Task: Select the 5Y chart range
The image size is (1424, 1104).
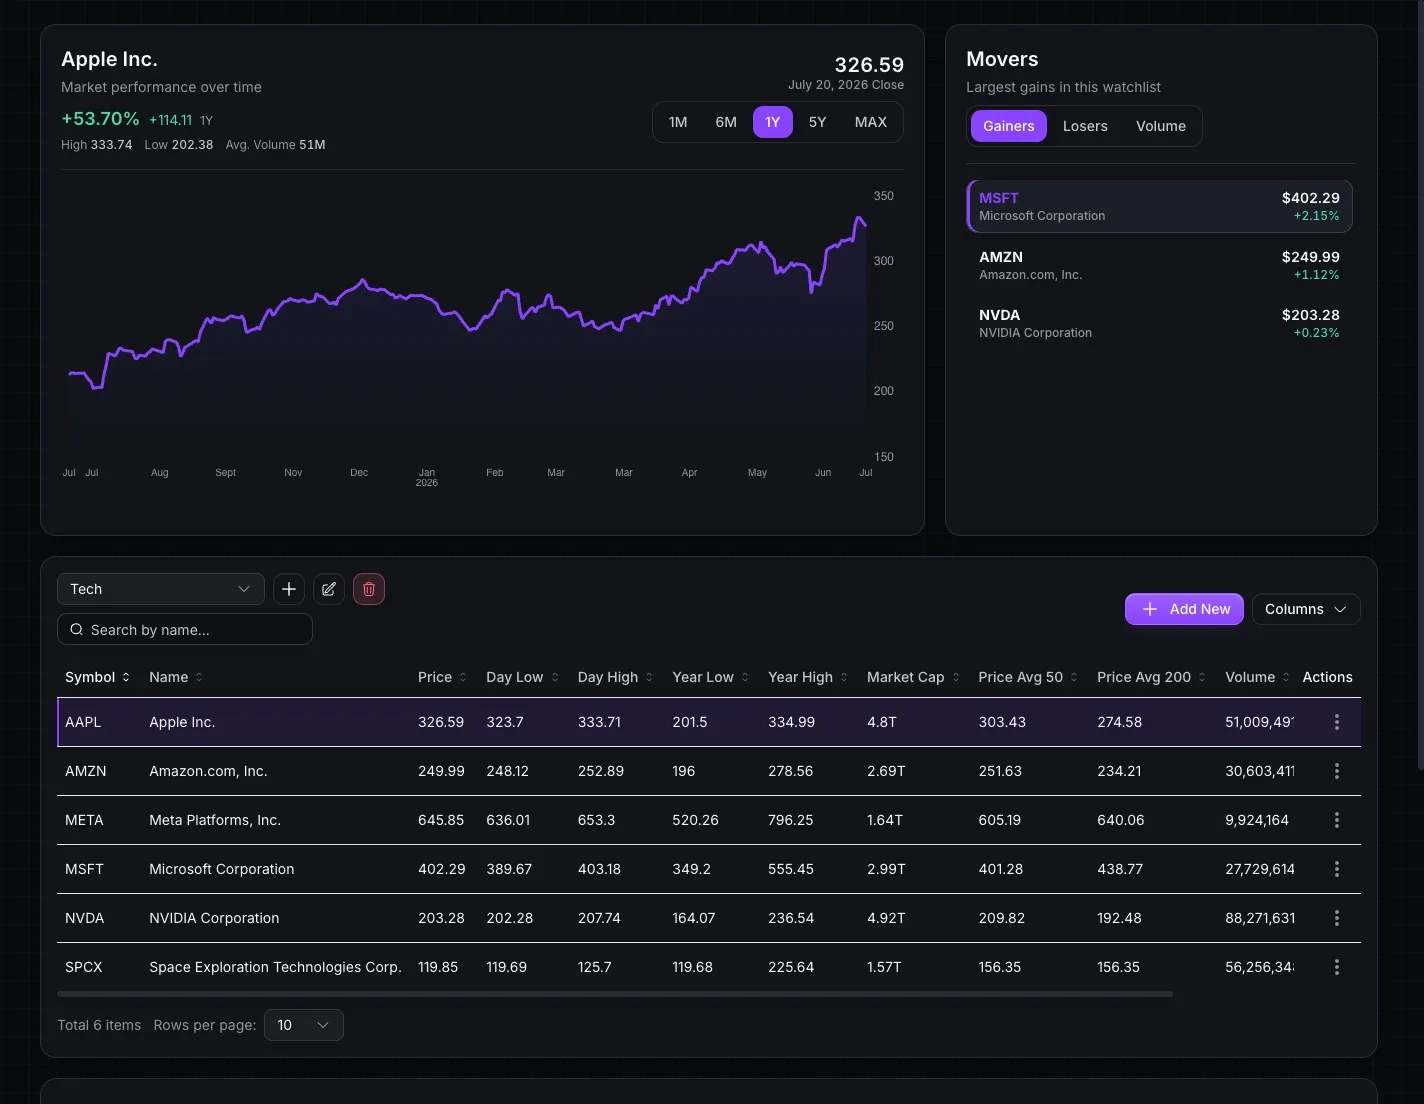Action: [x=817, y=122]
